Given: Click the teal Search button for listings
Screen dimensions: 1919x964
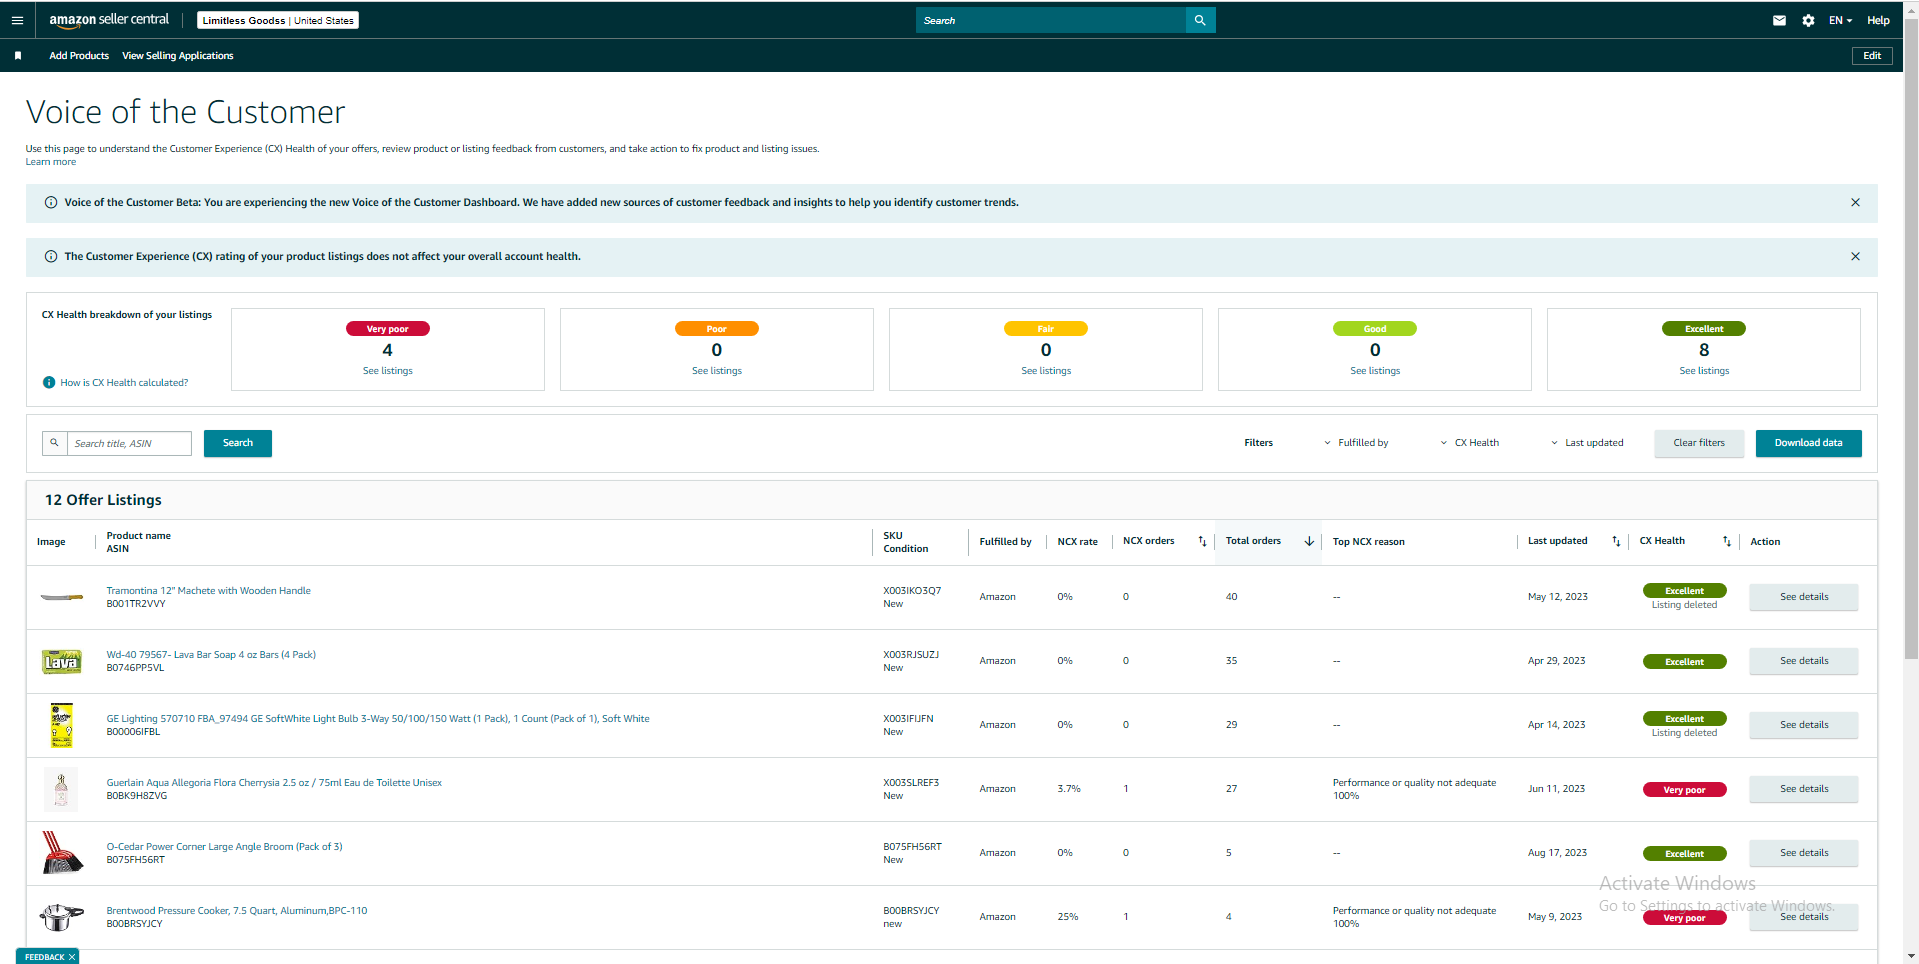Looking at the screenshot, I should click(x=238, y=443).
